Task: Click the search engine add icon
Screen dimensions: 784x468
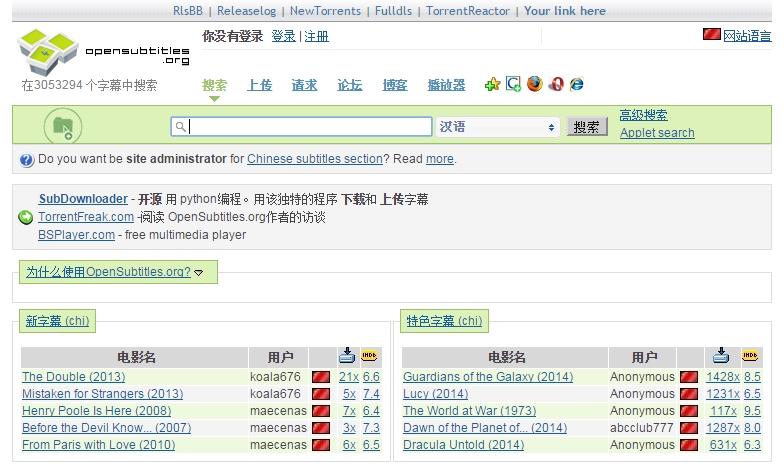Action: [514, 84]
